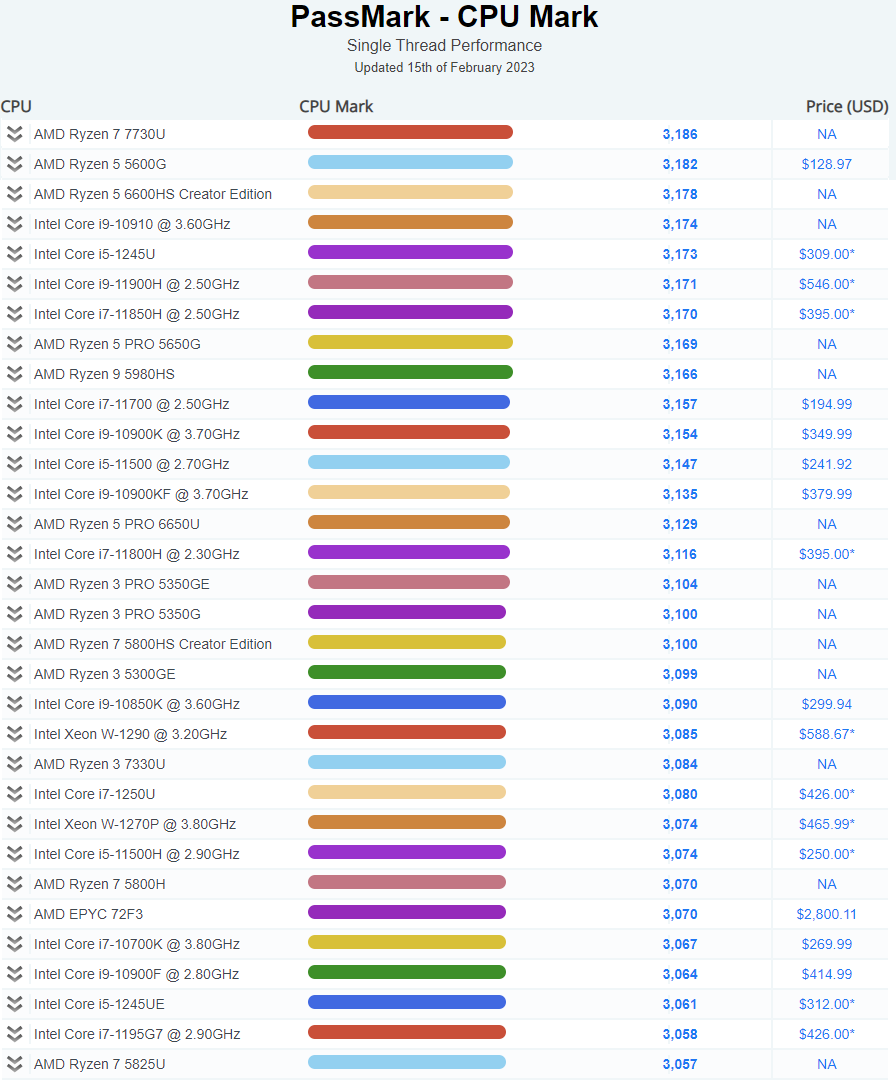The width and height of the screenshot is (896, 1083).
Task: Click chevron icon next to Intel Core i7-1250U
Action: (x=14, y=794)
